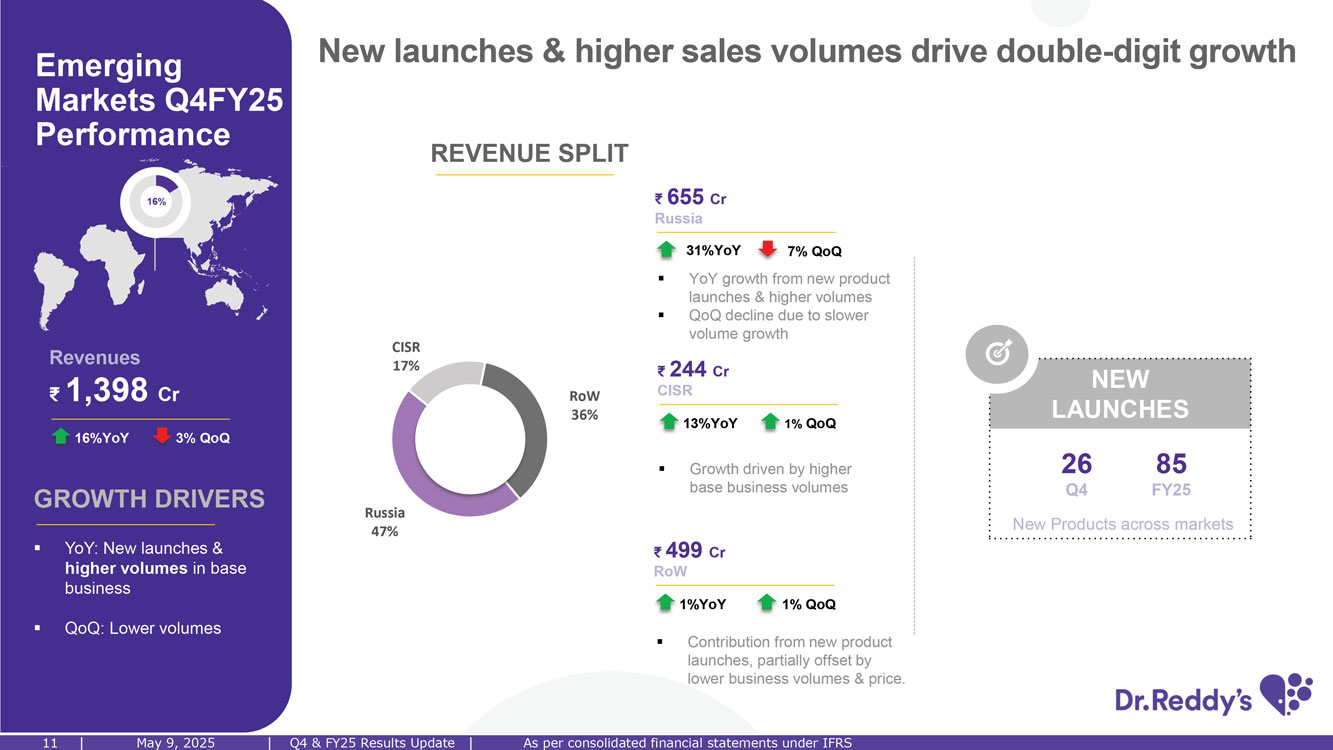Click the green arrow beside 13%YoY
The width and height of the screenshot is (1333, 750).
click(669, 423)
